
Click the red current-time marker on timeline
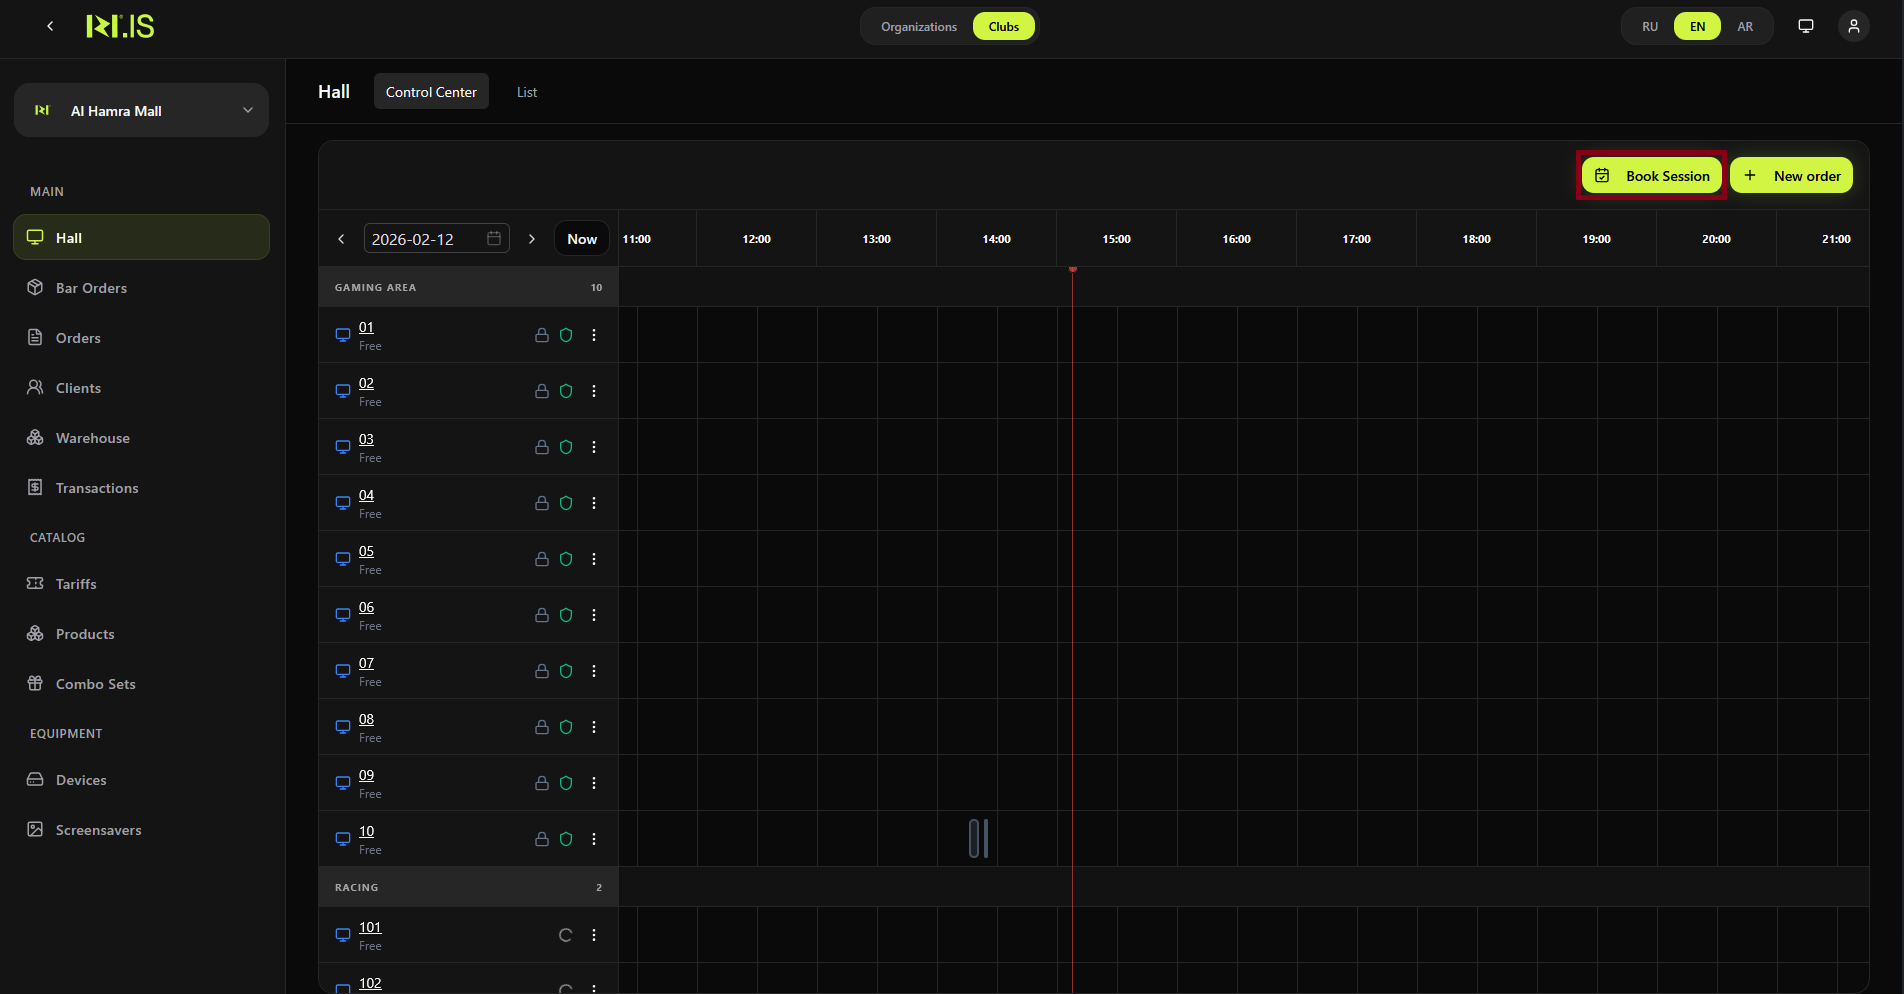click(1072, 269)
